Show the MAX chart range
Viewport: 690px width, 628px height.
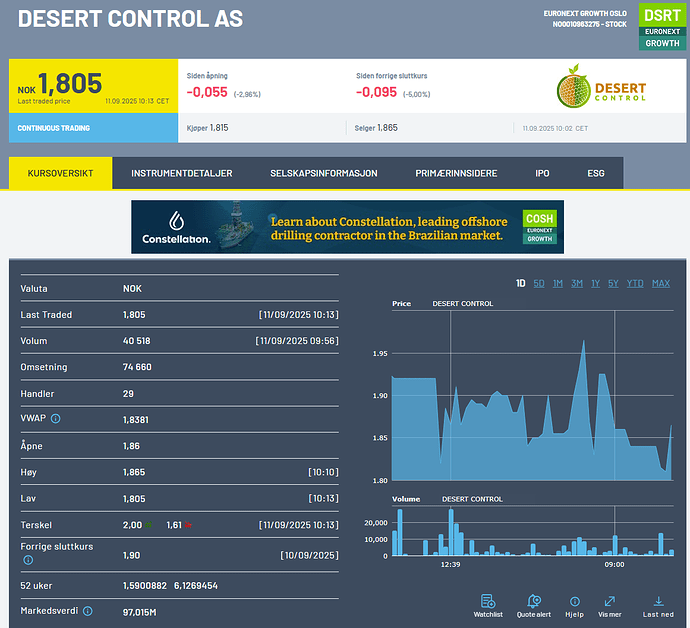661,283
